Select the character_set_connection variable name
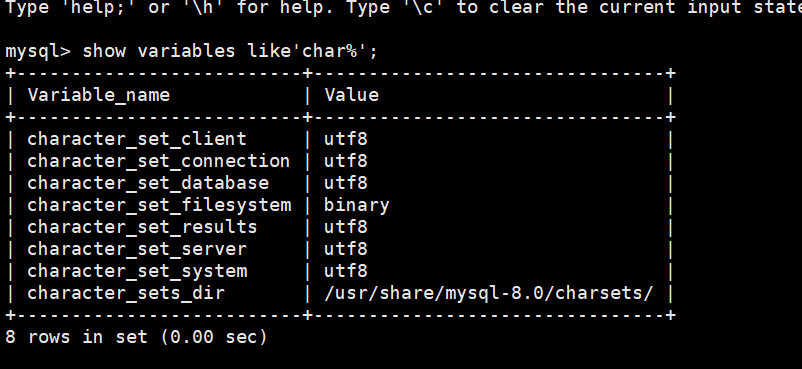 159,161
